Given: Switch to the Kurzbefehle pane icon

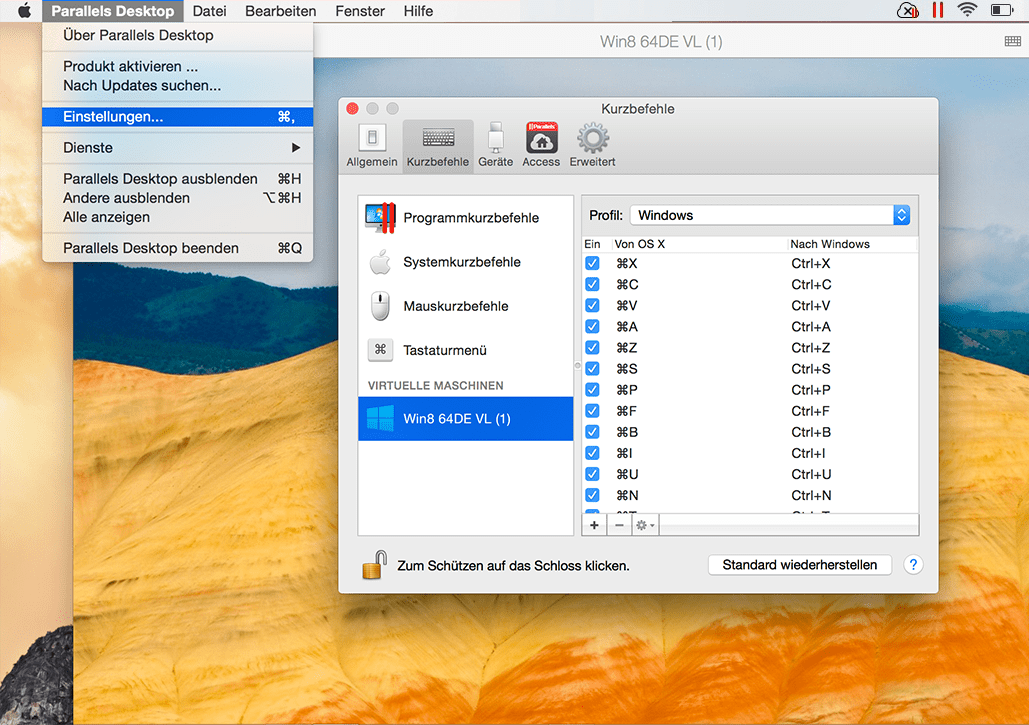Looking at the screenshot, I should (437, 143).
